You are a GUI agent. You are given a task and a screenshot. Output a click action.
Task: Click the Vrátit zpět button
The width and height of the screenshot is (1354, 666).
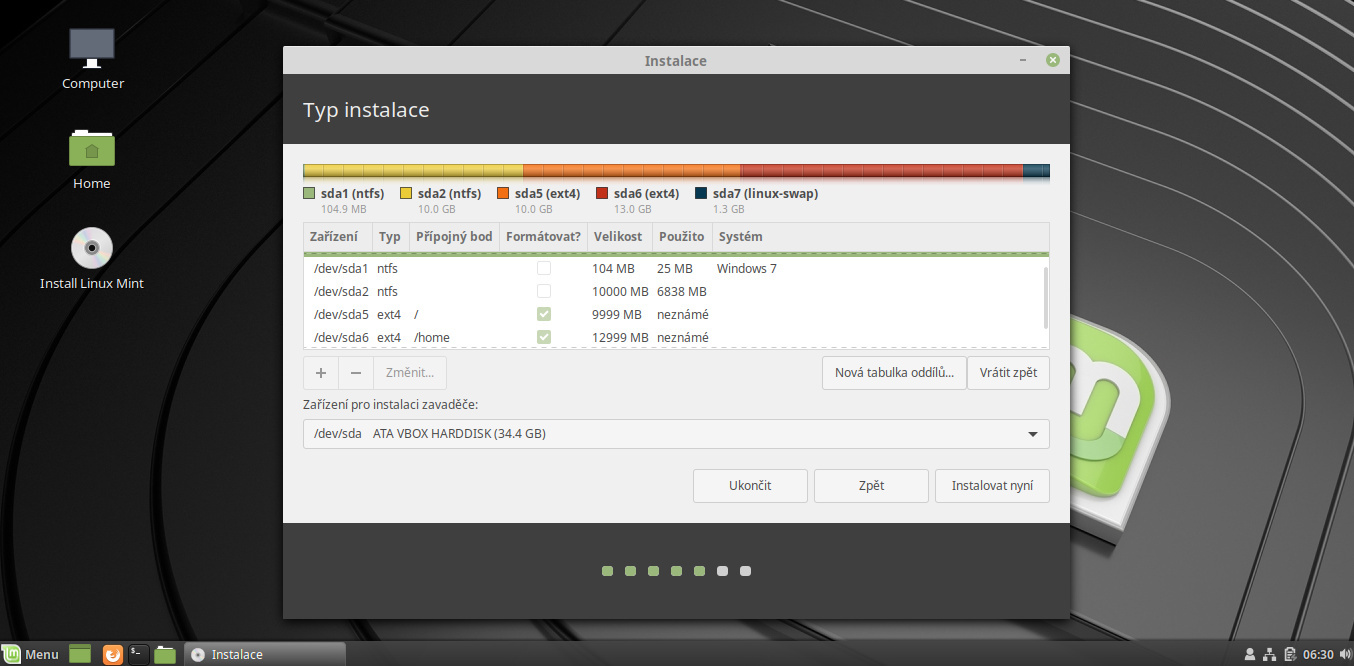point(1009,373)
